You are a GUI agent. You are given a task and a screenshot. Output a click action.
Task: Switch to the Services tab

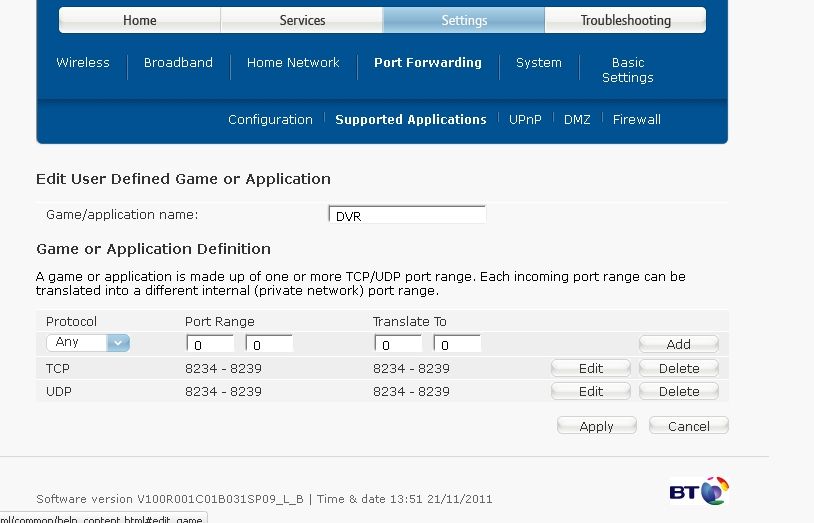pyautogui.click(x=302, y=20)
